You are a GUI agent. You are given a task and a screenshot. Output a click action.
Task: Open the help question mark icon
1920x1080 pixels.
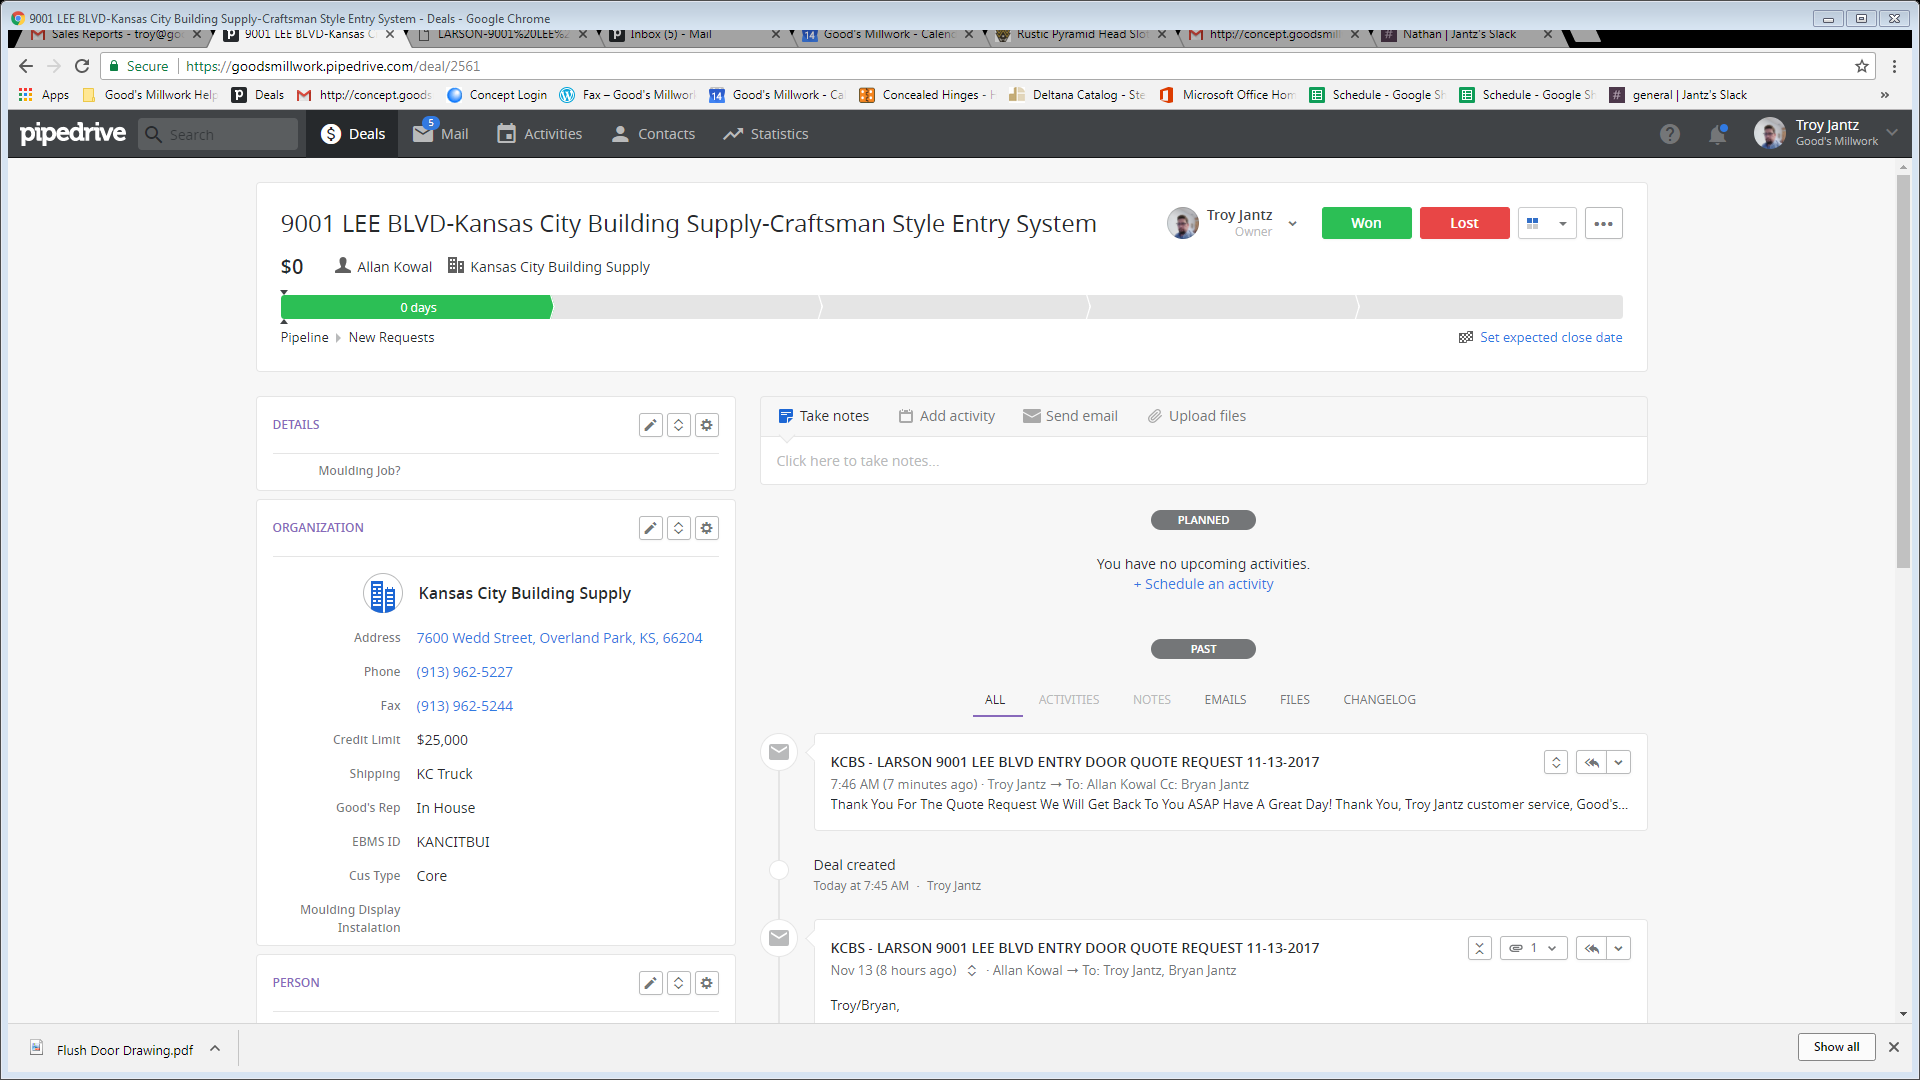pos(1669,134)
